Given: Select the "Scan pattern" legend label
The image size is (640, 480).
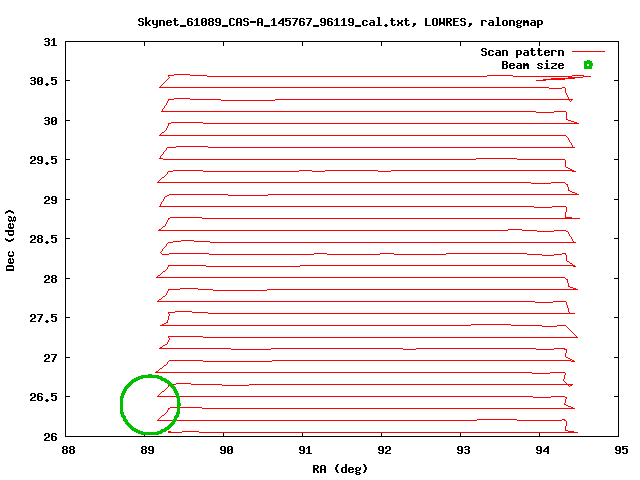Looking at the screenshot, I should point(522,52).
